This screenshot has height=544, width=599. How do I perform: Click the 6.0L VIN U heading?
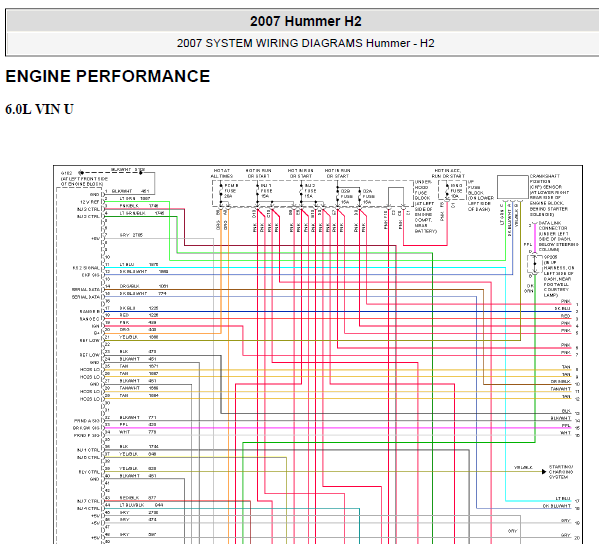[39, 110]
